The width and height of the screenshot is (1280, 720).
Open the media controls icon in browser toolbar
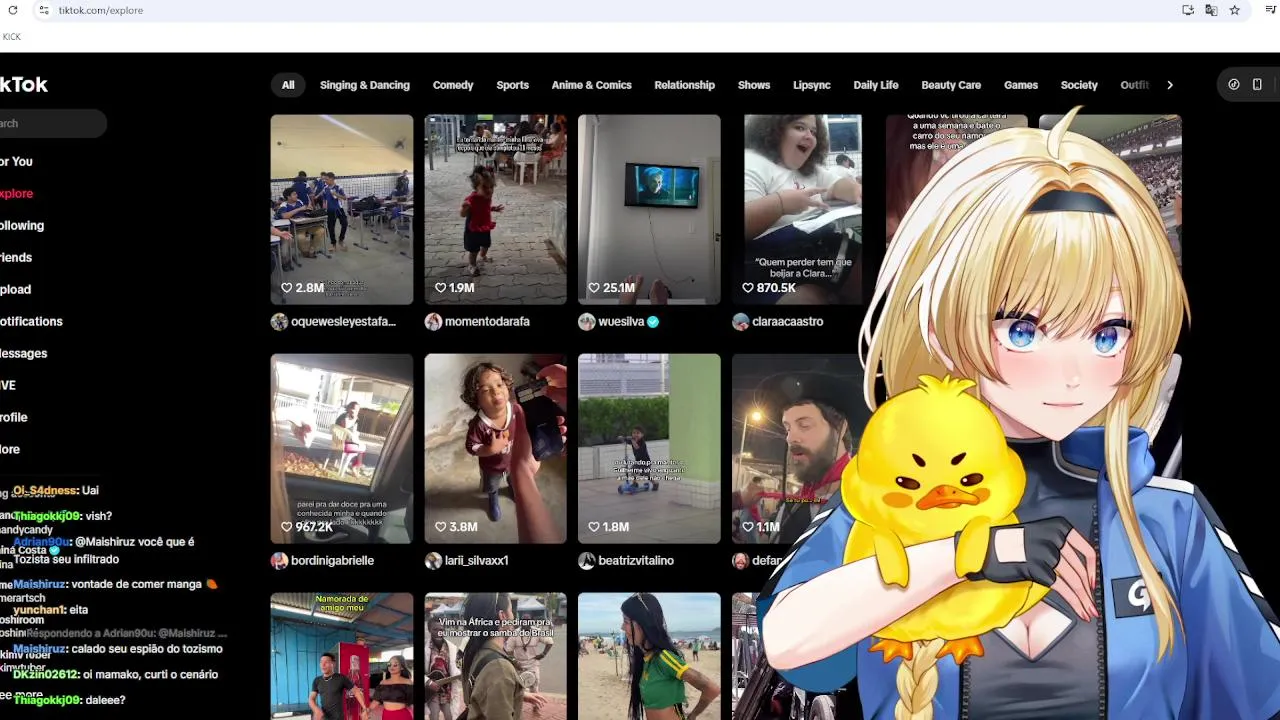coord(1271,10)
